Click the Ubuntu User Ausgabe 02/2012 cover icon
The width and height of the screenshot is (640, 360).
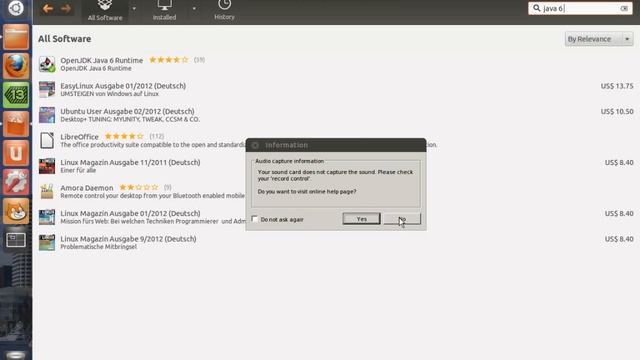tap(47, 115)
